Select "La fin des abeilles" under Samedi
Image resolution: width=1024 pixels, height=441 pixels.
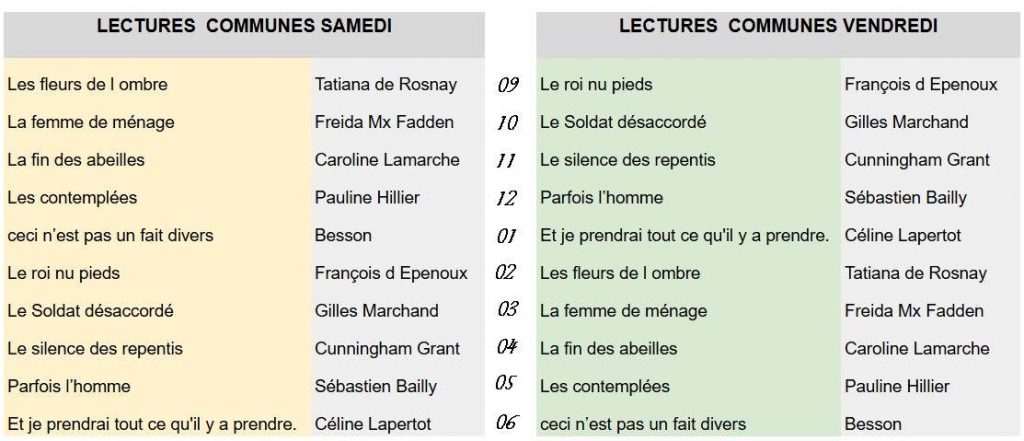click(76, 160)
